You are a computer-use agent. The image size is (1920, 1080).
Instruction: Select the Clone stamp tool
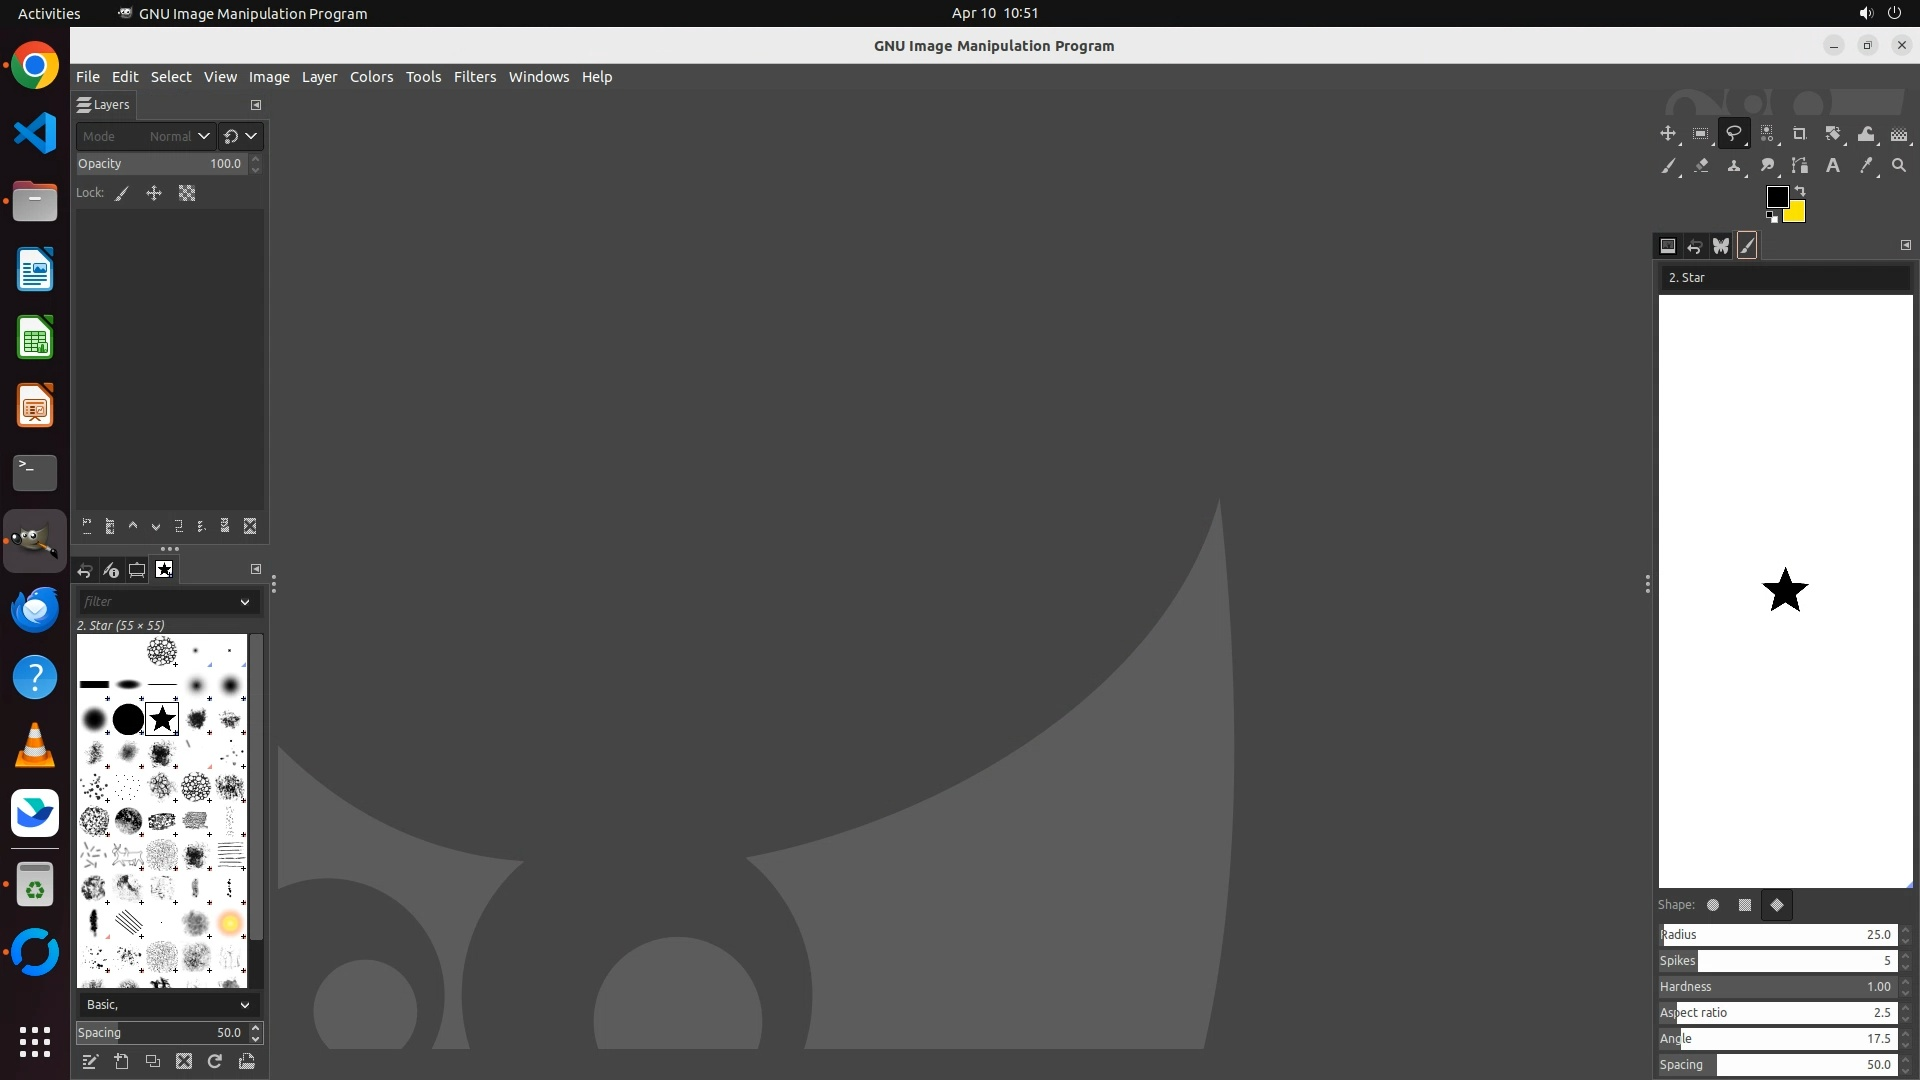point(1734,166)
